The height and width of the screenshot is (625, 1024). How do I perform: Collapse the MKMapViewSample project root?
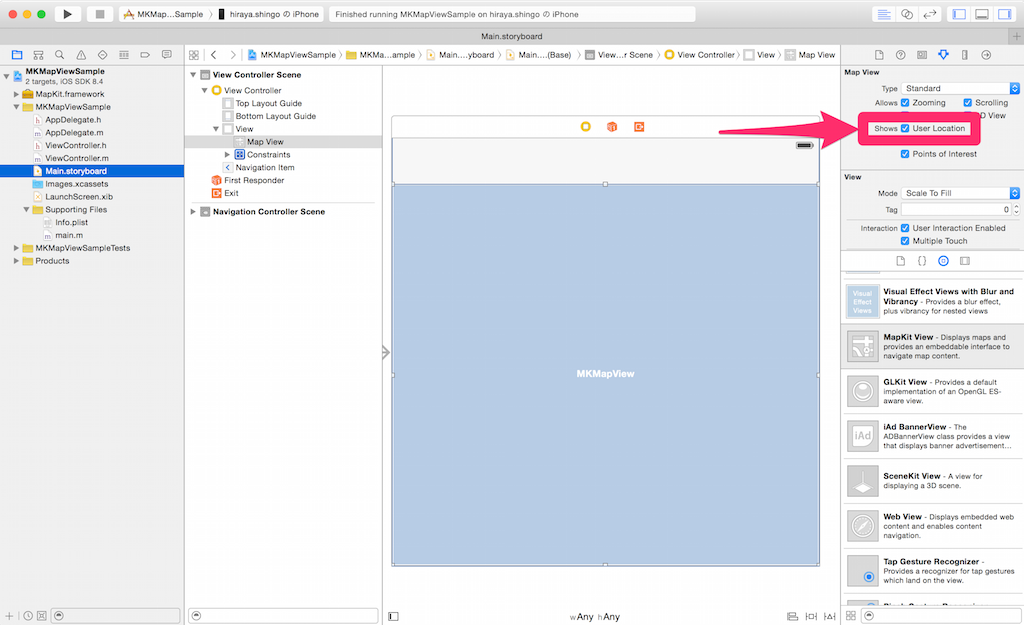coord(7,76)
